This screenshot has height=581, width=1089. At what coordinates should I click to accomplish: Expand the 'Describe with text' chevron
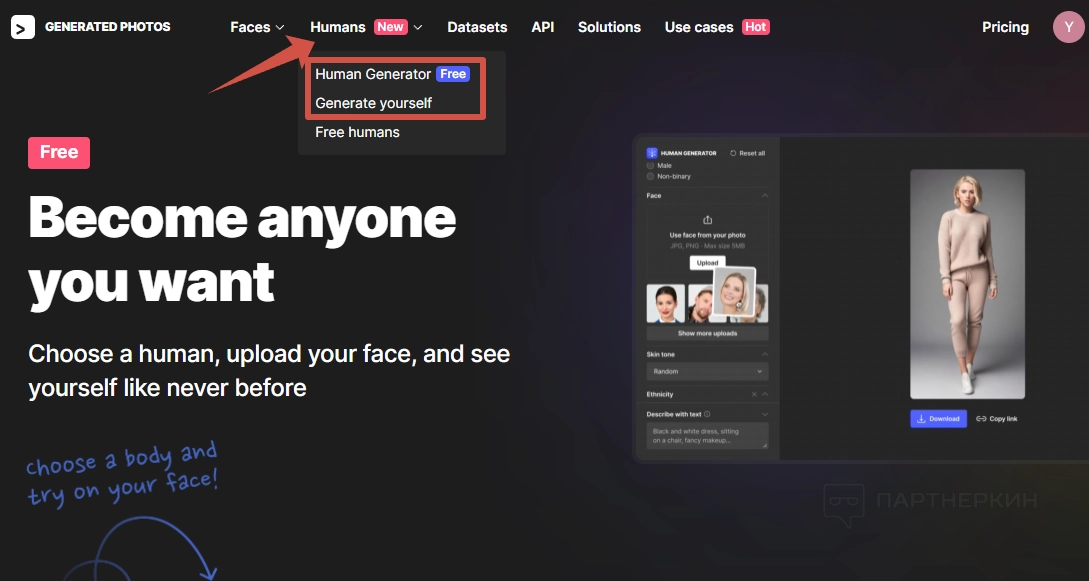coord(765,414)
